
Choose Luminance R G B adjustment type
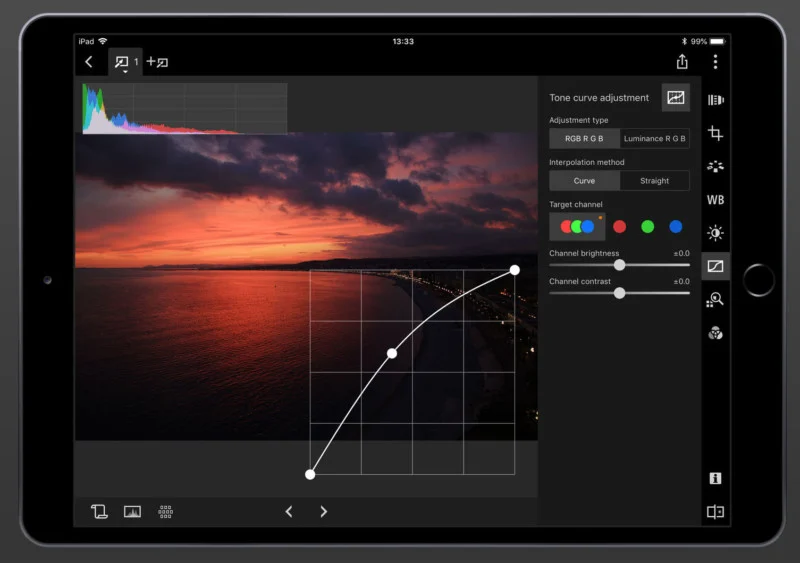click(655, 138)
